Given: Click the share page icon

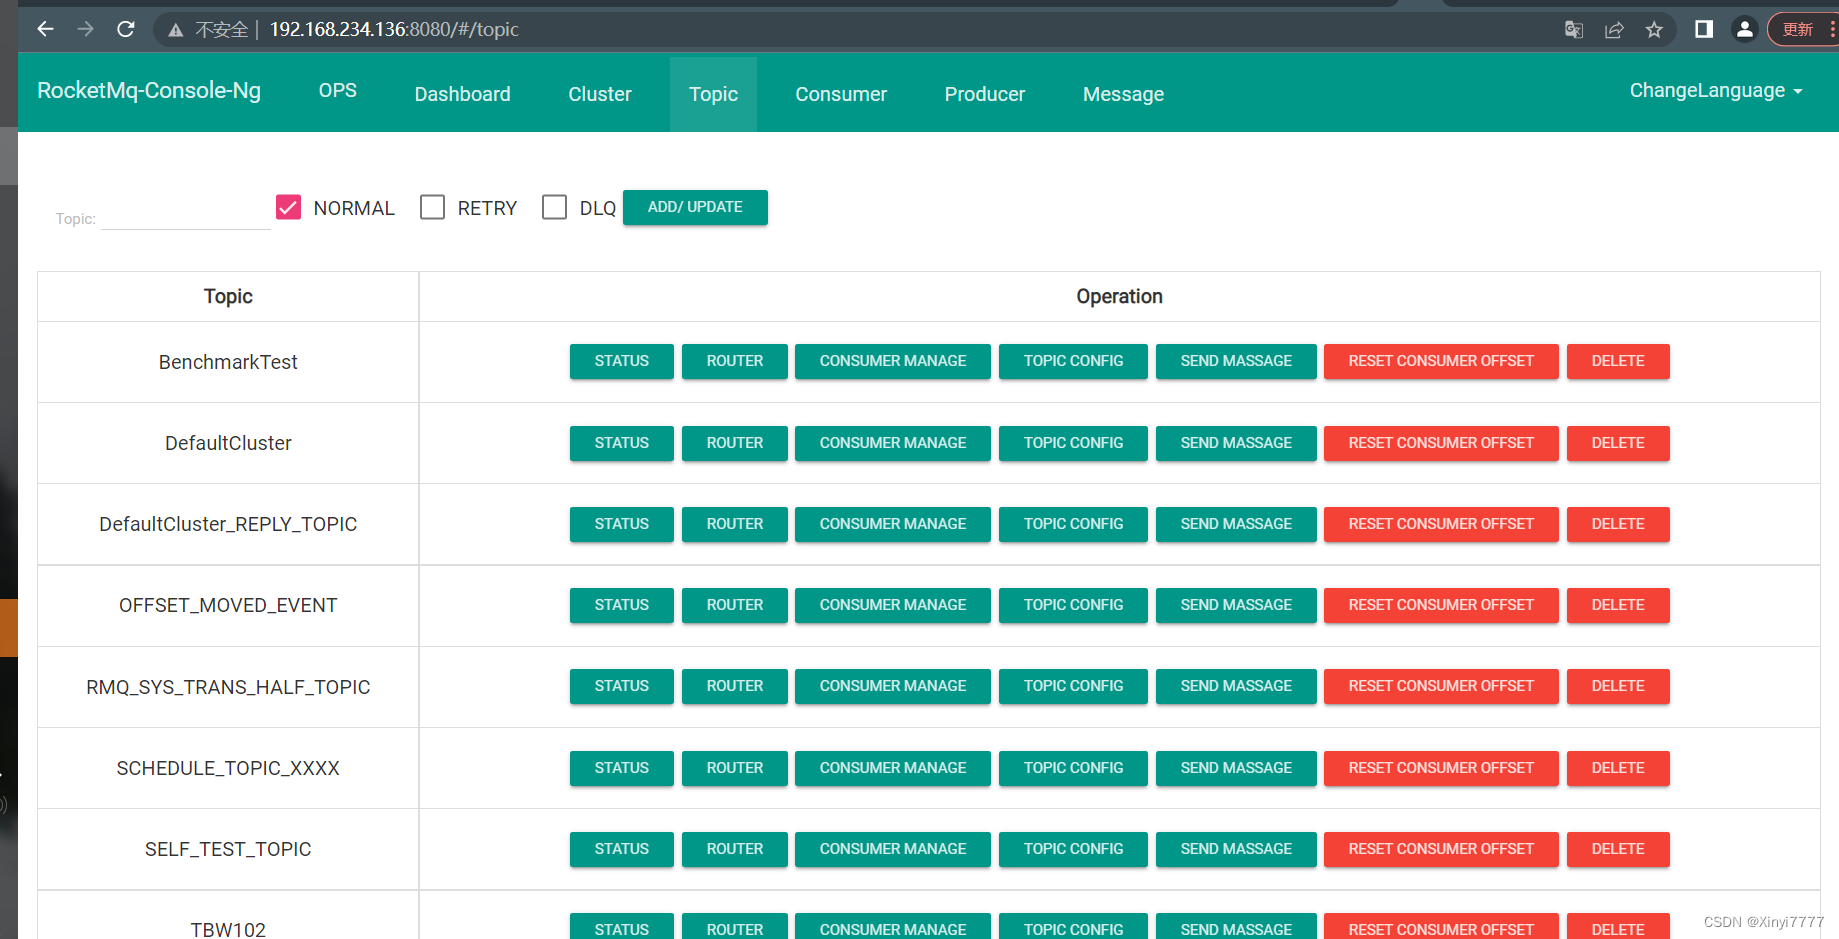Looking at the screenshot, I should pyautogui.click(x=1614, y=29).
